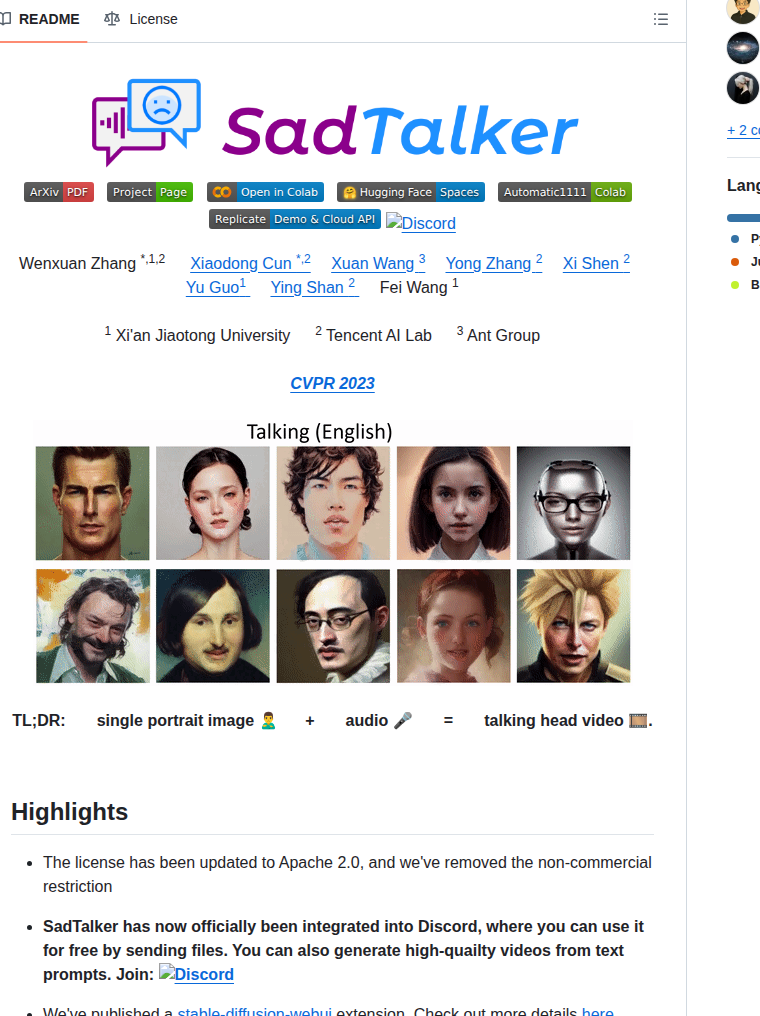
Task: Click the SadTalker logo banner
Action: 333,123
